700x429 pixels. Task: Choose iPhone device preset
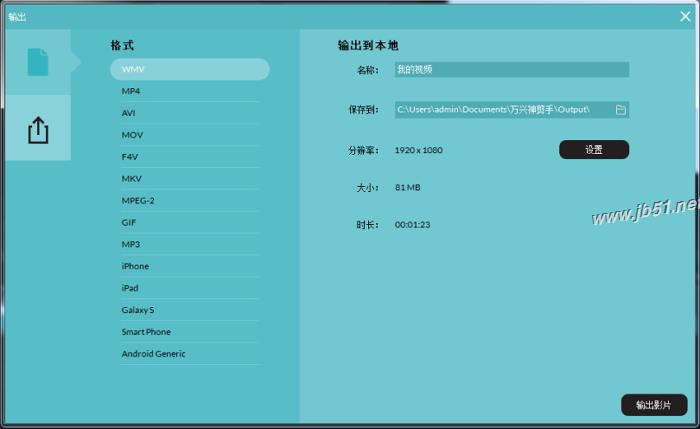pyautogui.click(x=190, y=266)
